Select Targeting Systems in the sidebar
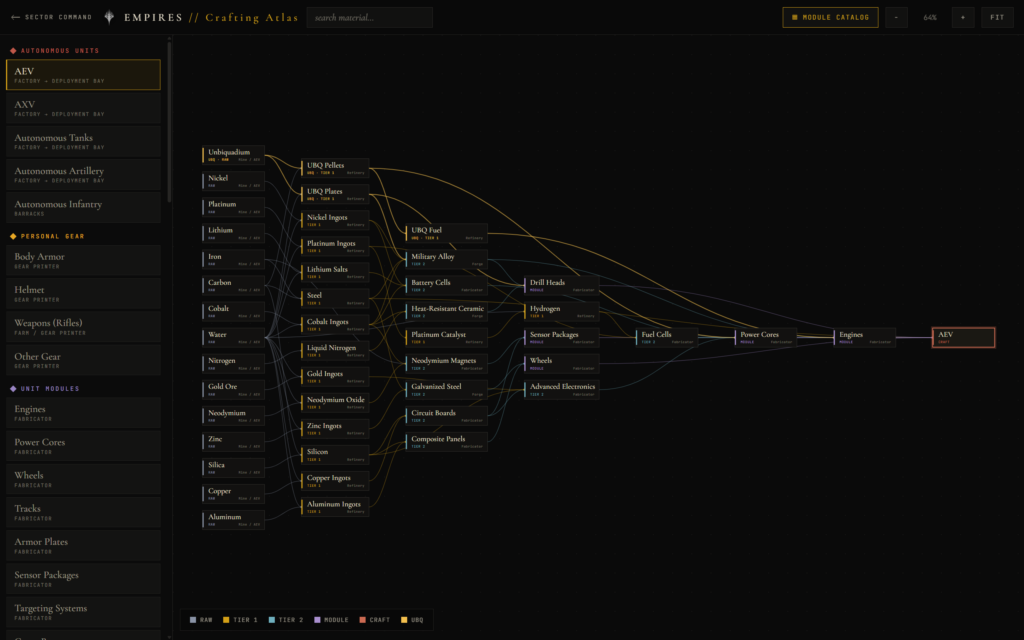This screenshot has height=640, width=1024. pyautogui.click(x=83, y=612)
